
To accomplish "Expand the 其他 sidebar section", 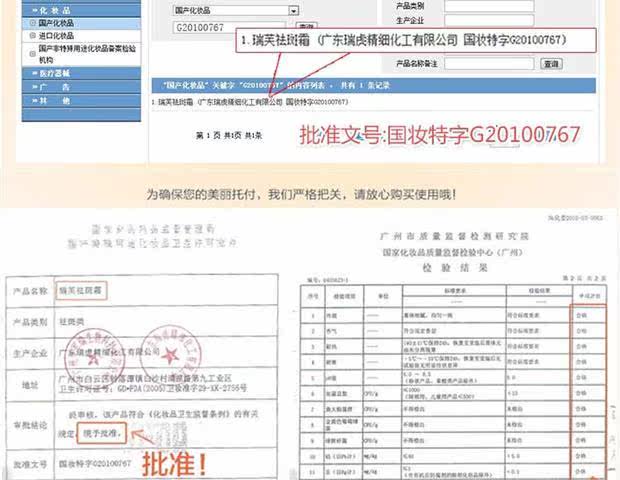I will point(81,100).
